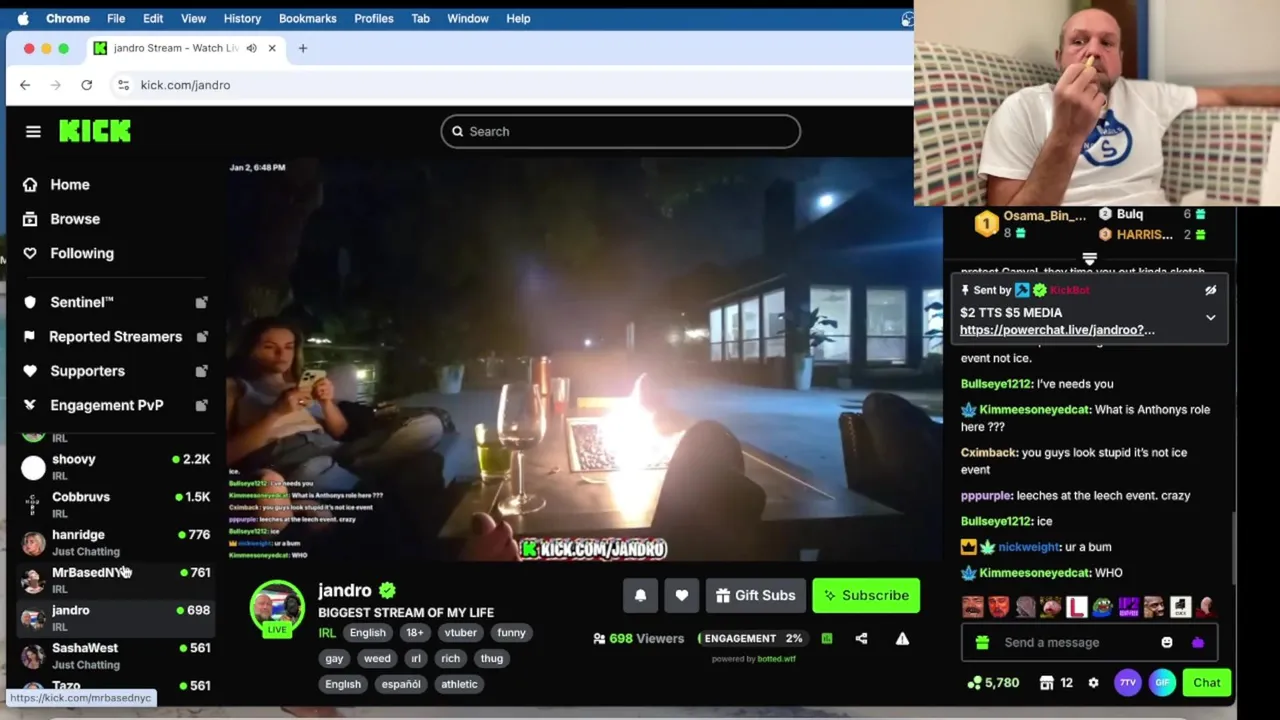Open SashaWest channel in sidebar
This screenshot has width=1280, height=720.
point(115,655)
